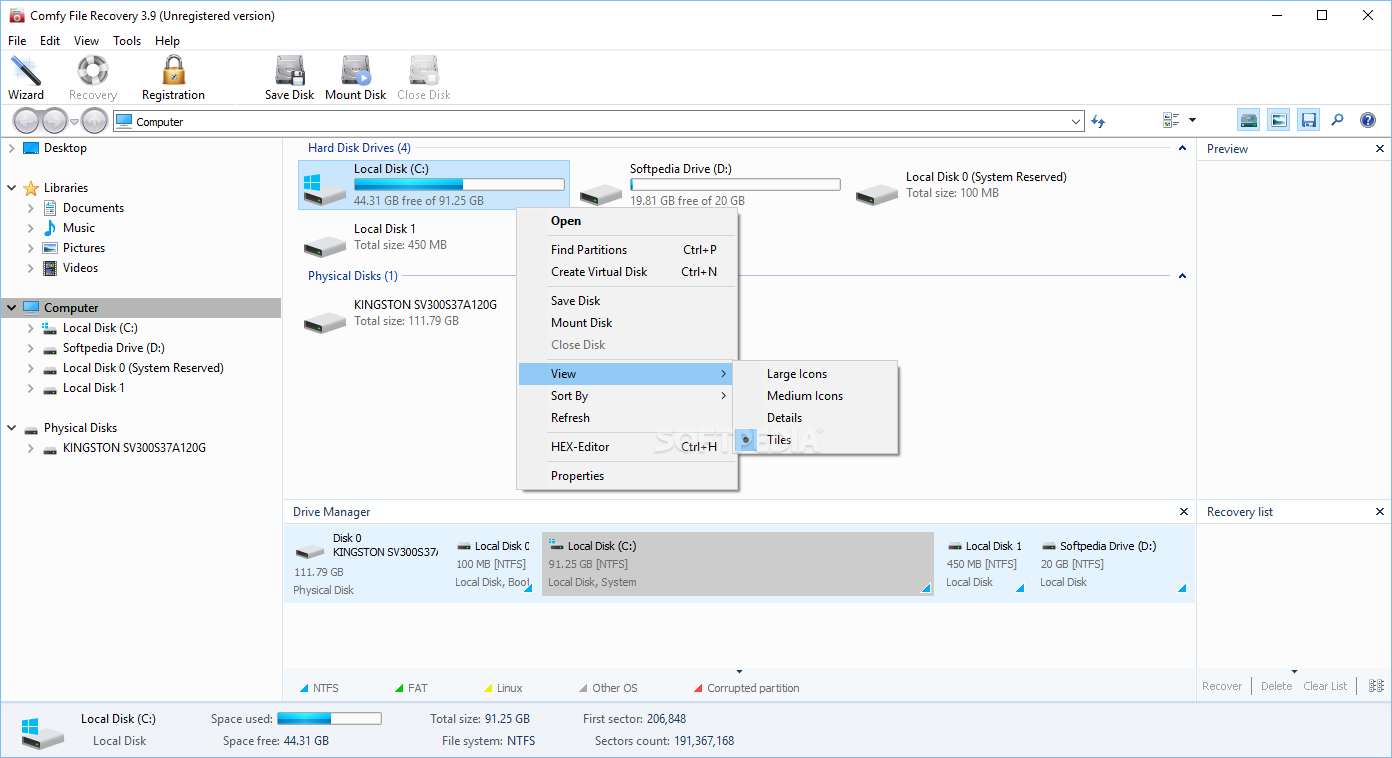The height and width of the screenshot is (758, 1392).
Task: Open navigation history dropdown triangle
Action: 74,121
